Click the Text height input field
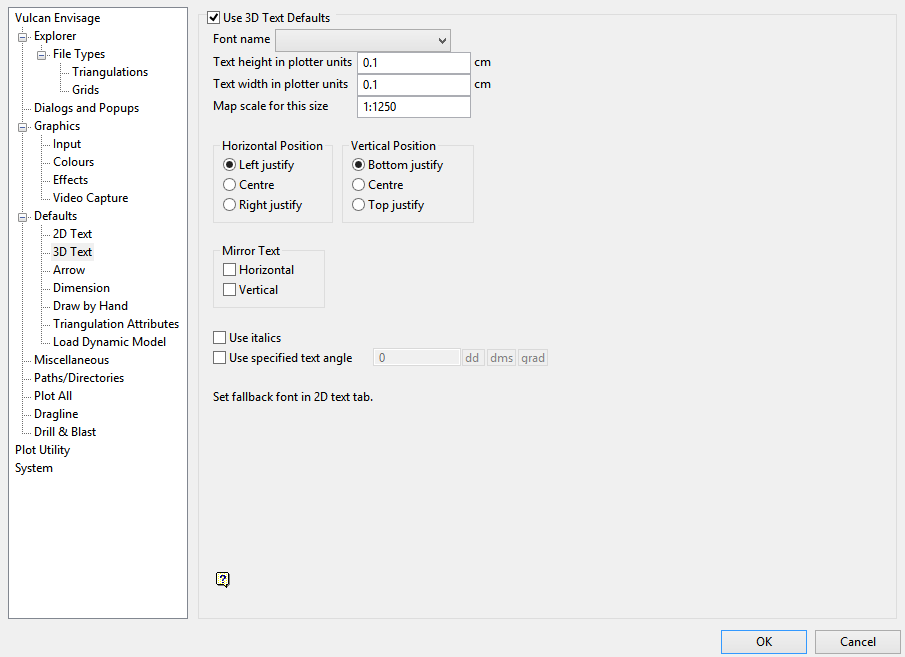 (414, 63)
